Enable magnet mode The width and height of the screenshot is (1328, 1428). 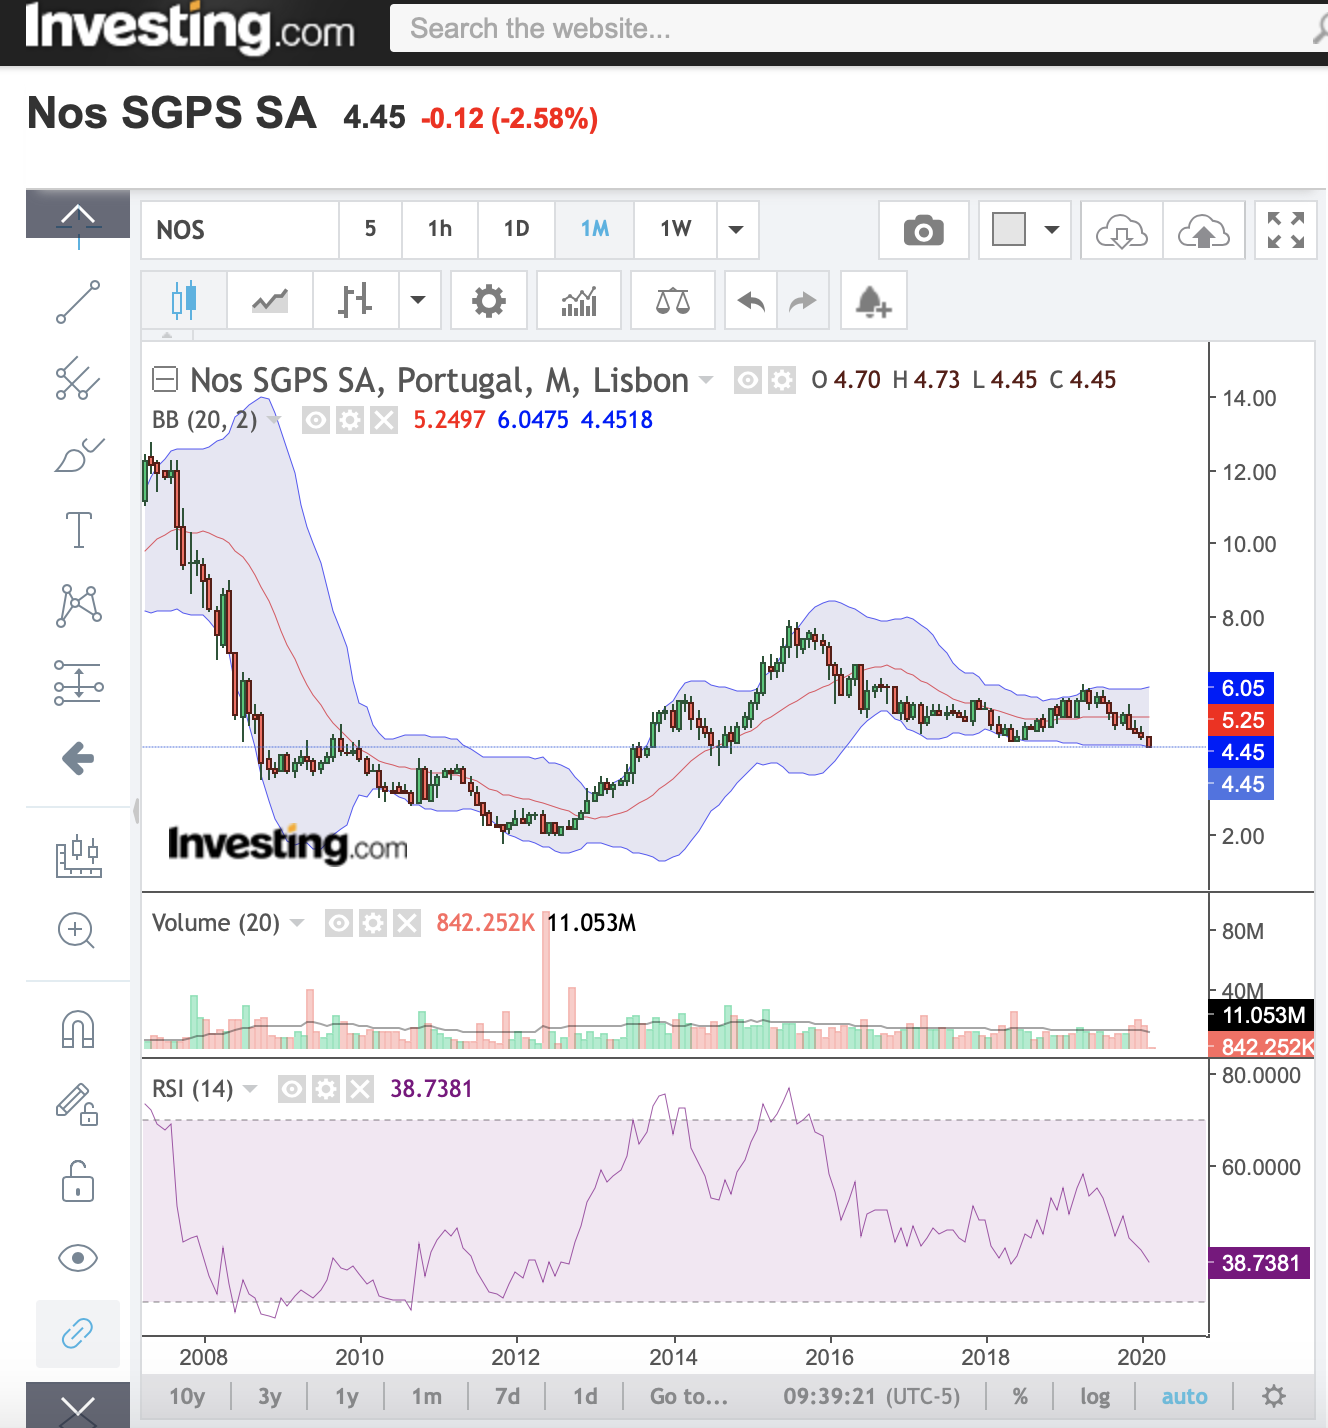click(78, 1029)
